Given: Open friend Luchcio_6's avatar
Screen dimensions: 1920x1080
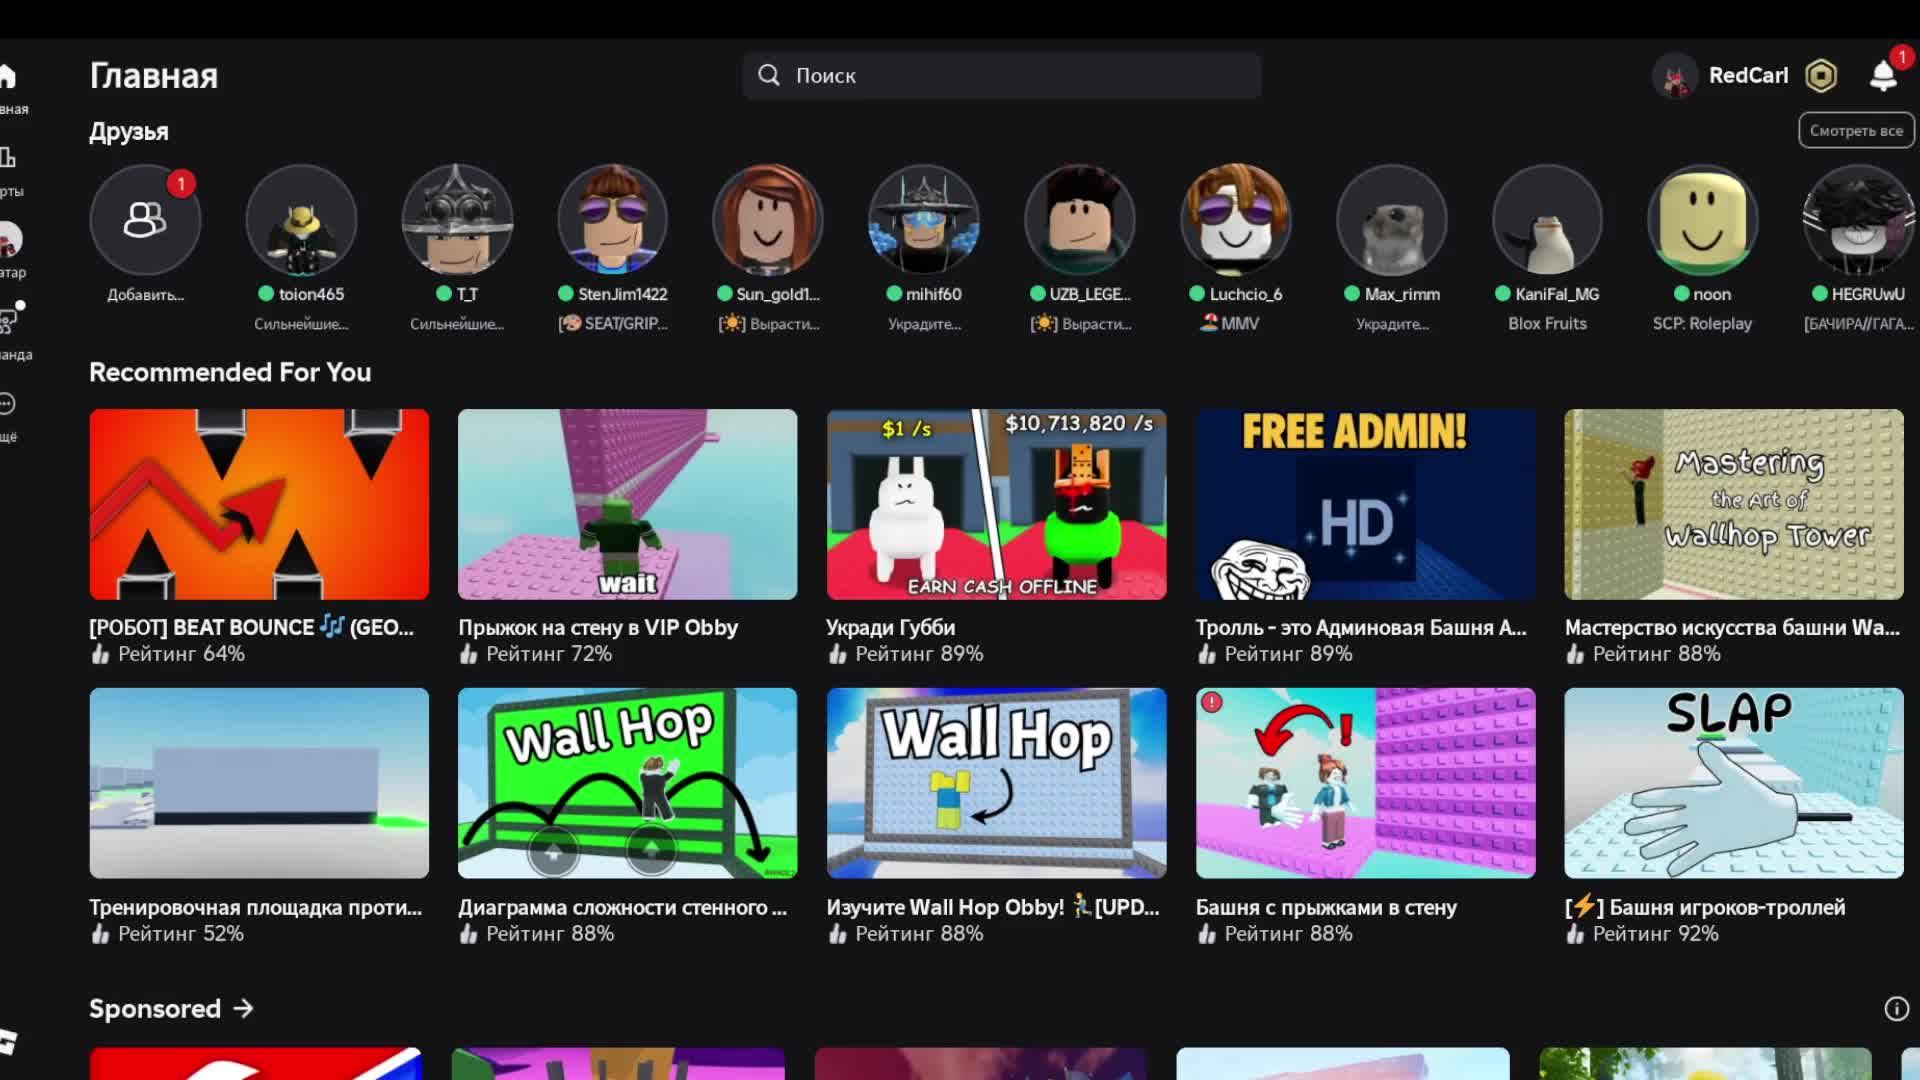Looking at the screenshot, I should coord(1236,220).
